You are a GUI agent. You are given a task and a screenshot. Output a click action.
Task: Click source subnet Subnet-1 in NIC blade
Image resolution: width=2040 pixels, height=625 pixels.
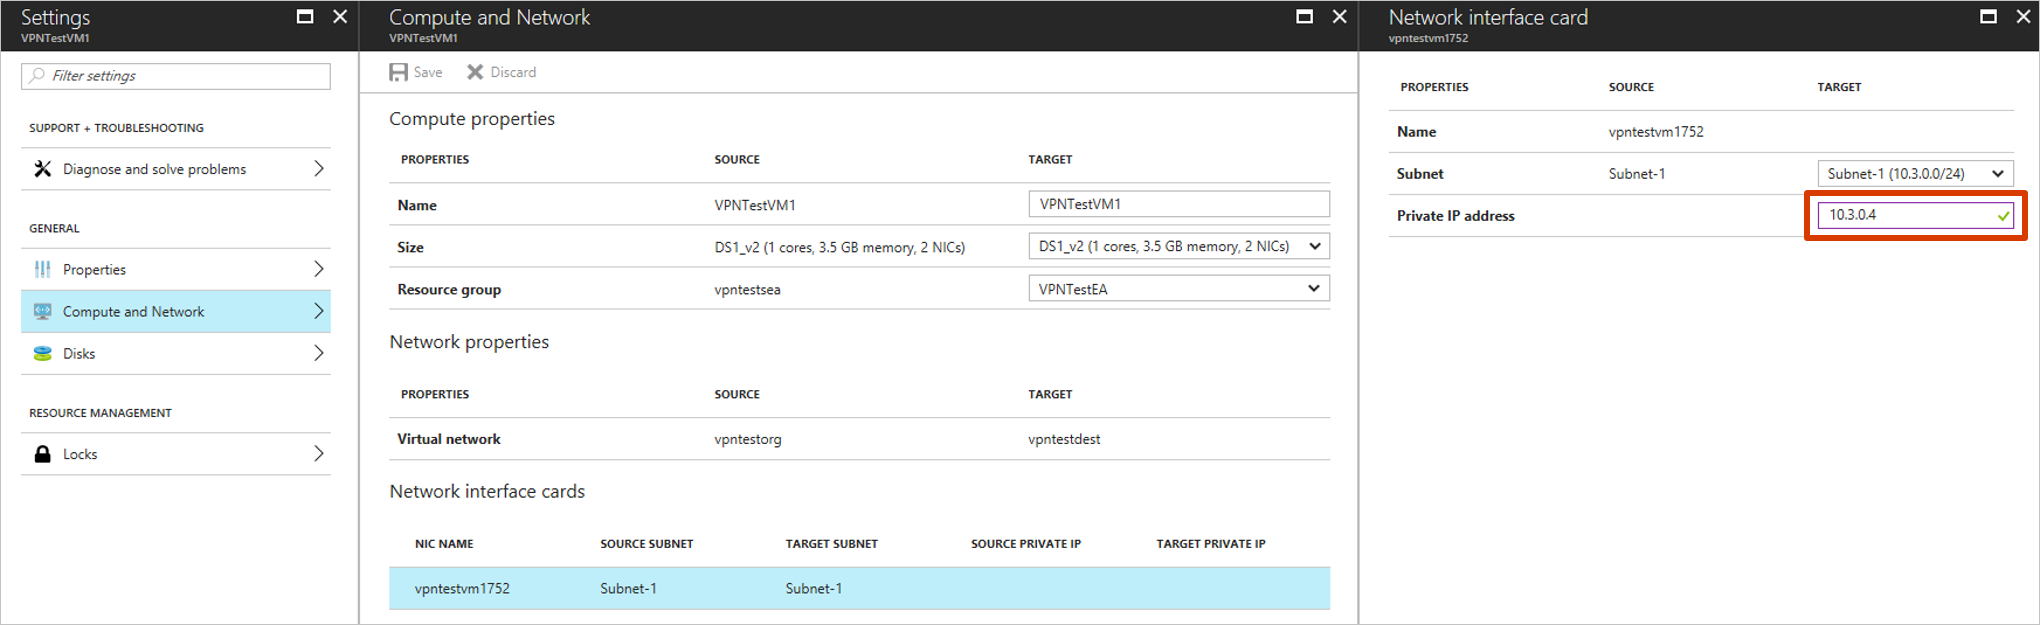coord(1637,174)
